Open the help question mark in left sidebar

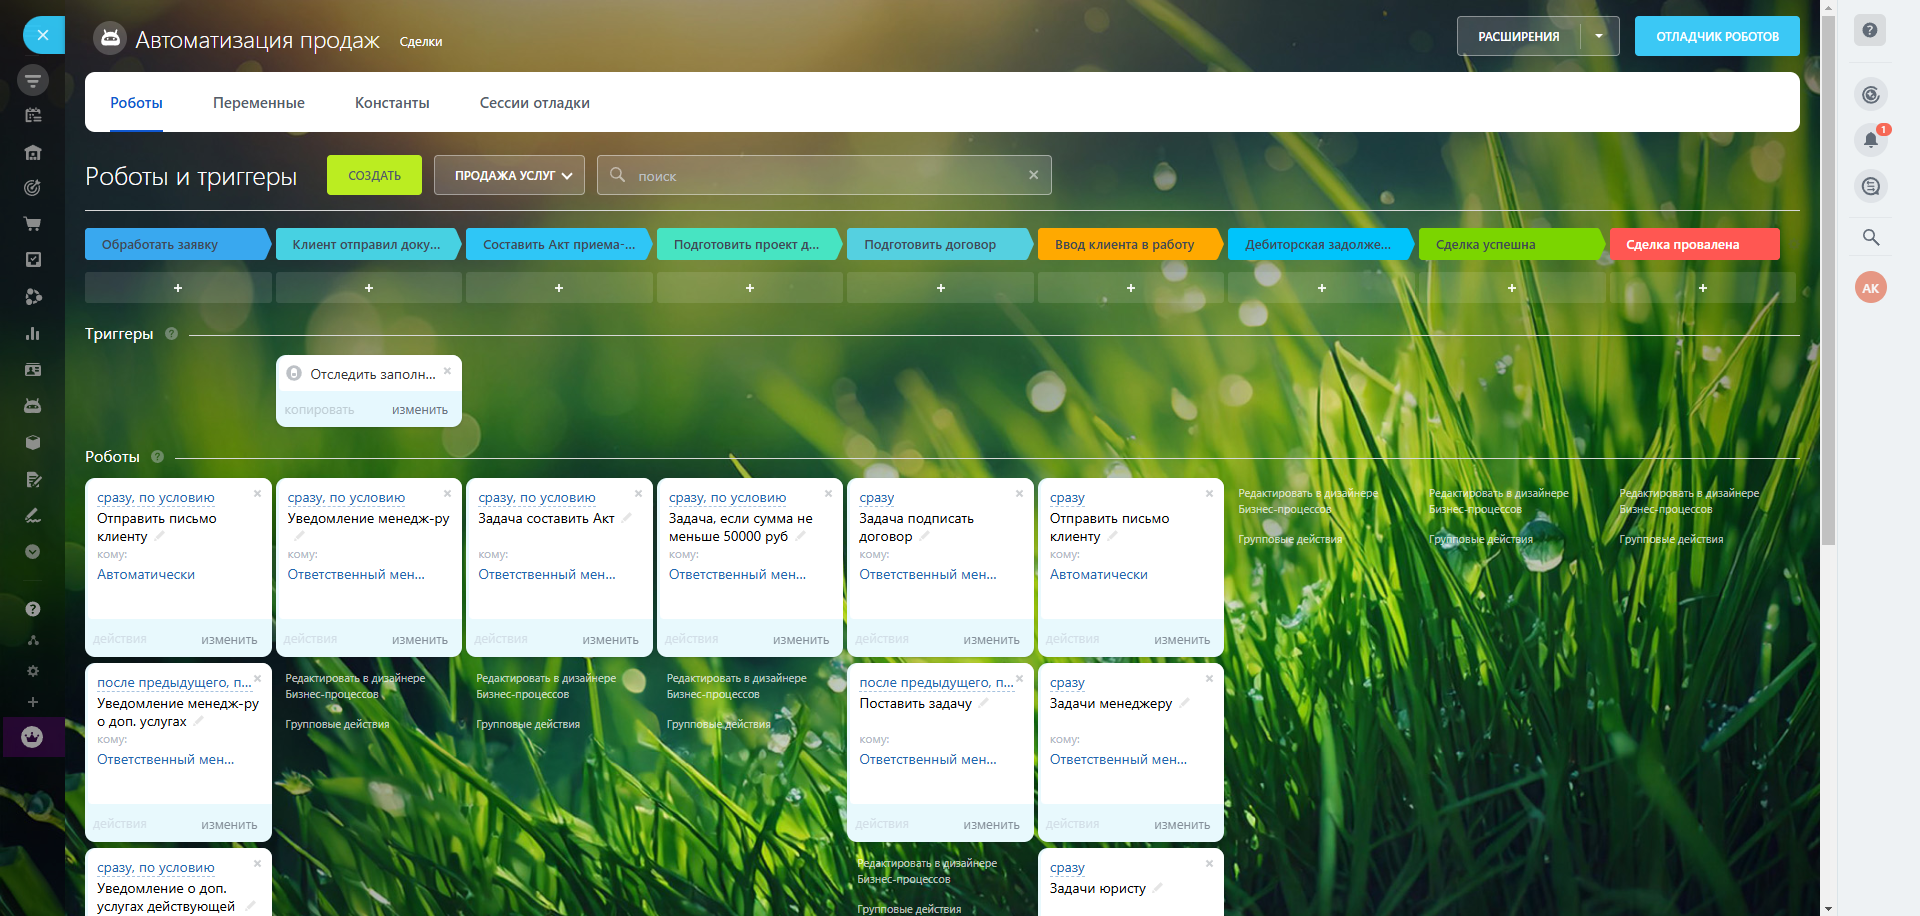(33, 609)
